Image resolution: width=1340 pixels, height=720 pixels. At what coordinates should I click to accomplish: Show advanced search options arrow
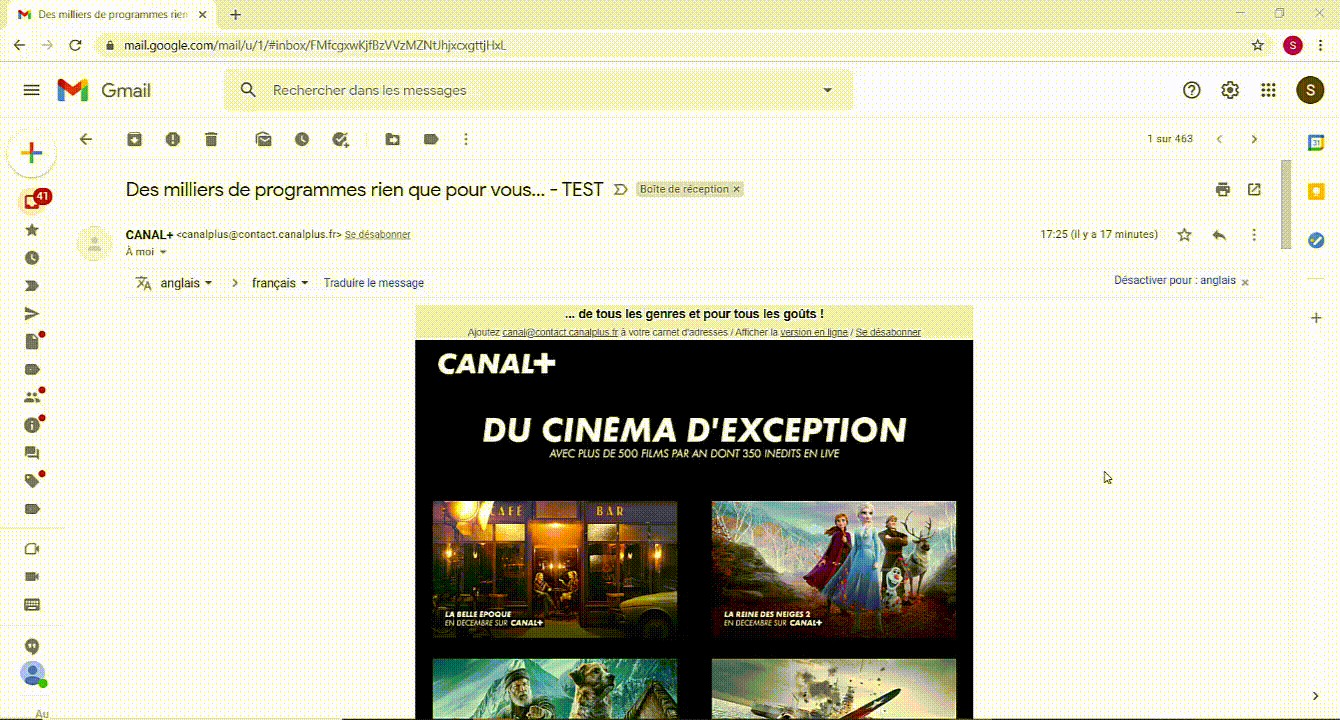(827, 90)
